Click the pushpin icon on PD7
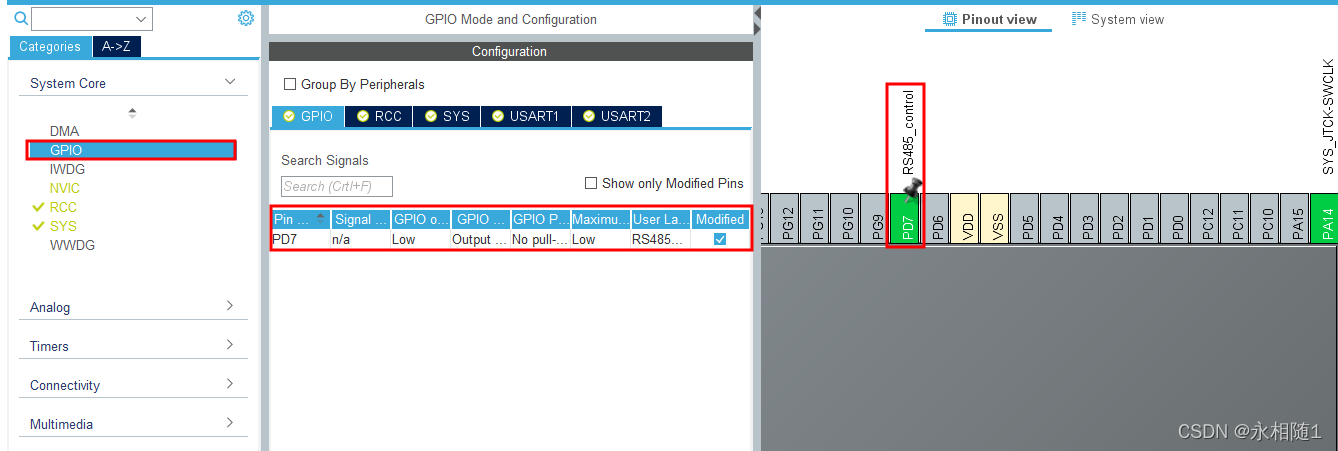 pos(911,190)
